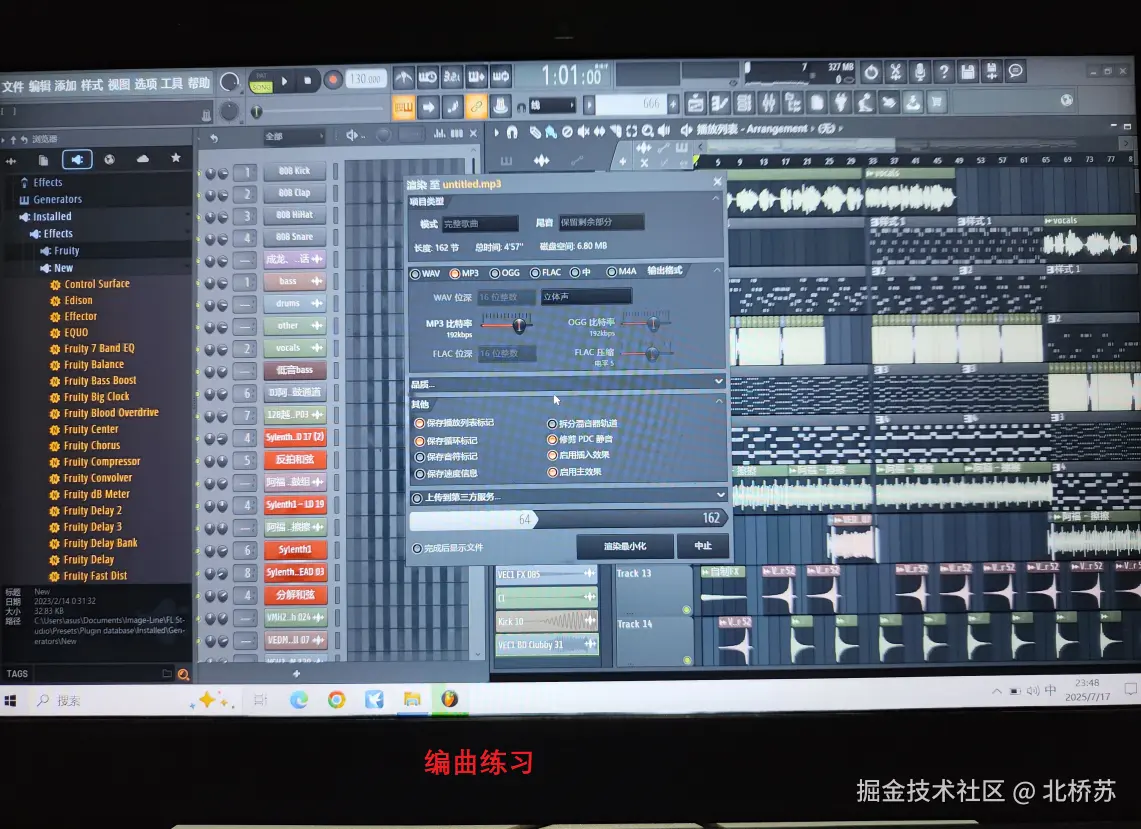Select the OGG output format radio
Image resolution: width=1141 pixels, height=829 pixels.
point(494,273)
